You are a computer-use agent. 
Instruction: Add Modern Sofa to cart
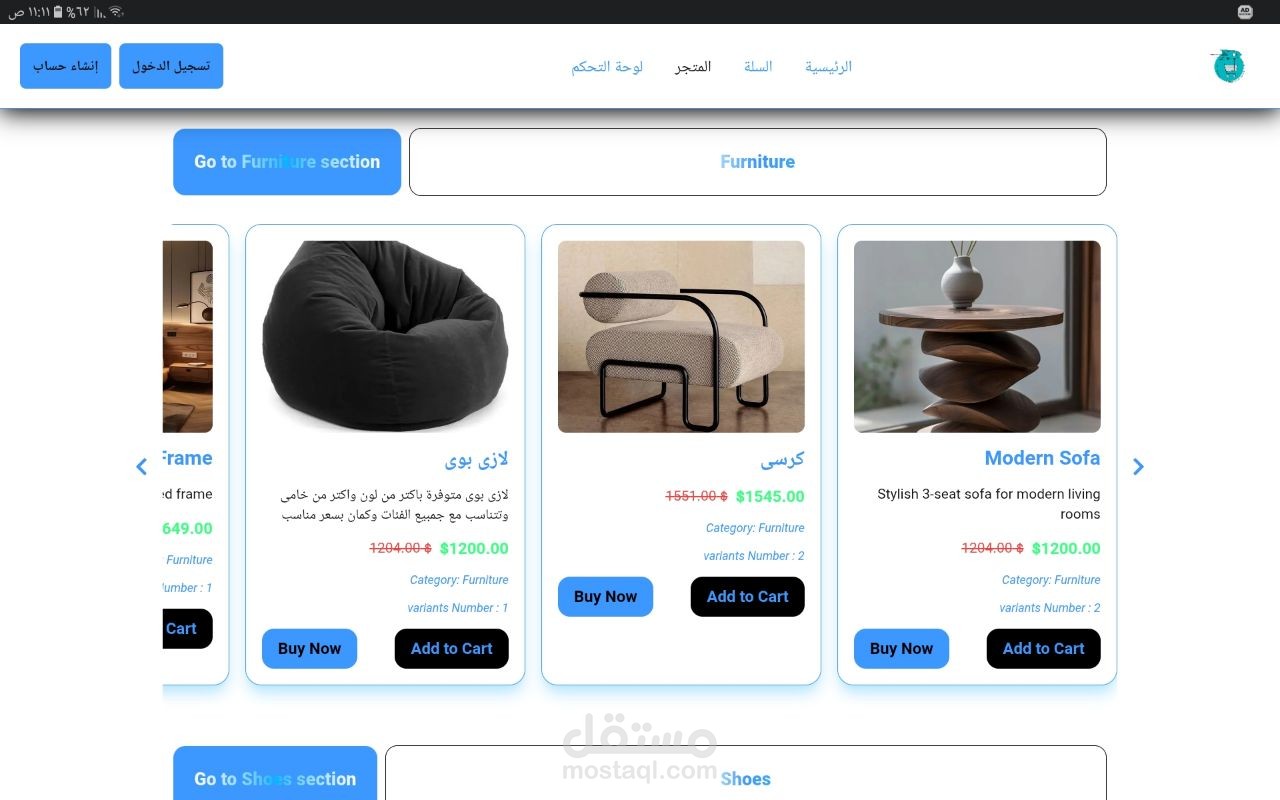pos(1043,649)
